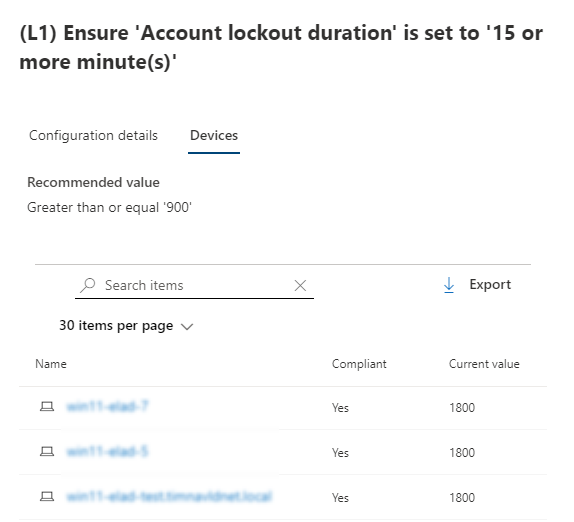This screenshot has height=522, width=574.
Task: Sort by the Compliant column header
Action: tap(359, 364)
